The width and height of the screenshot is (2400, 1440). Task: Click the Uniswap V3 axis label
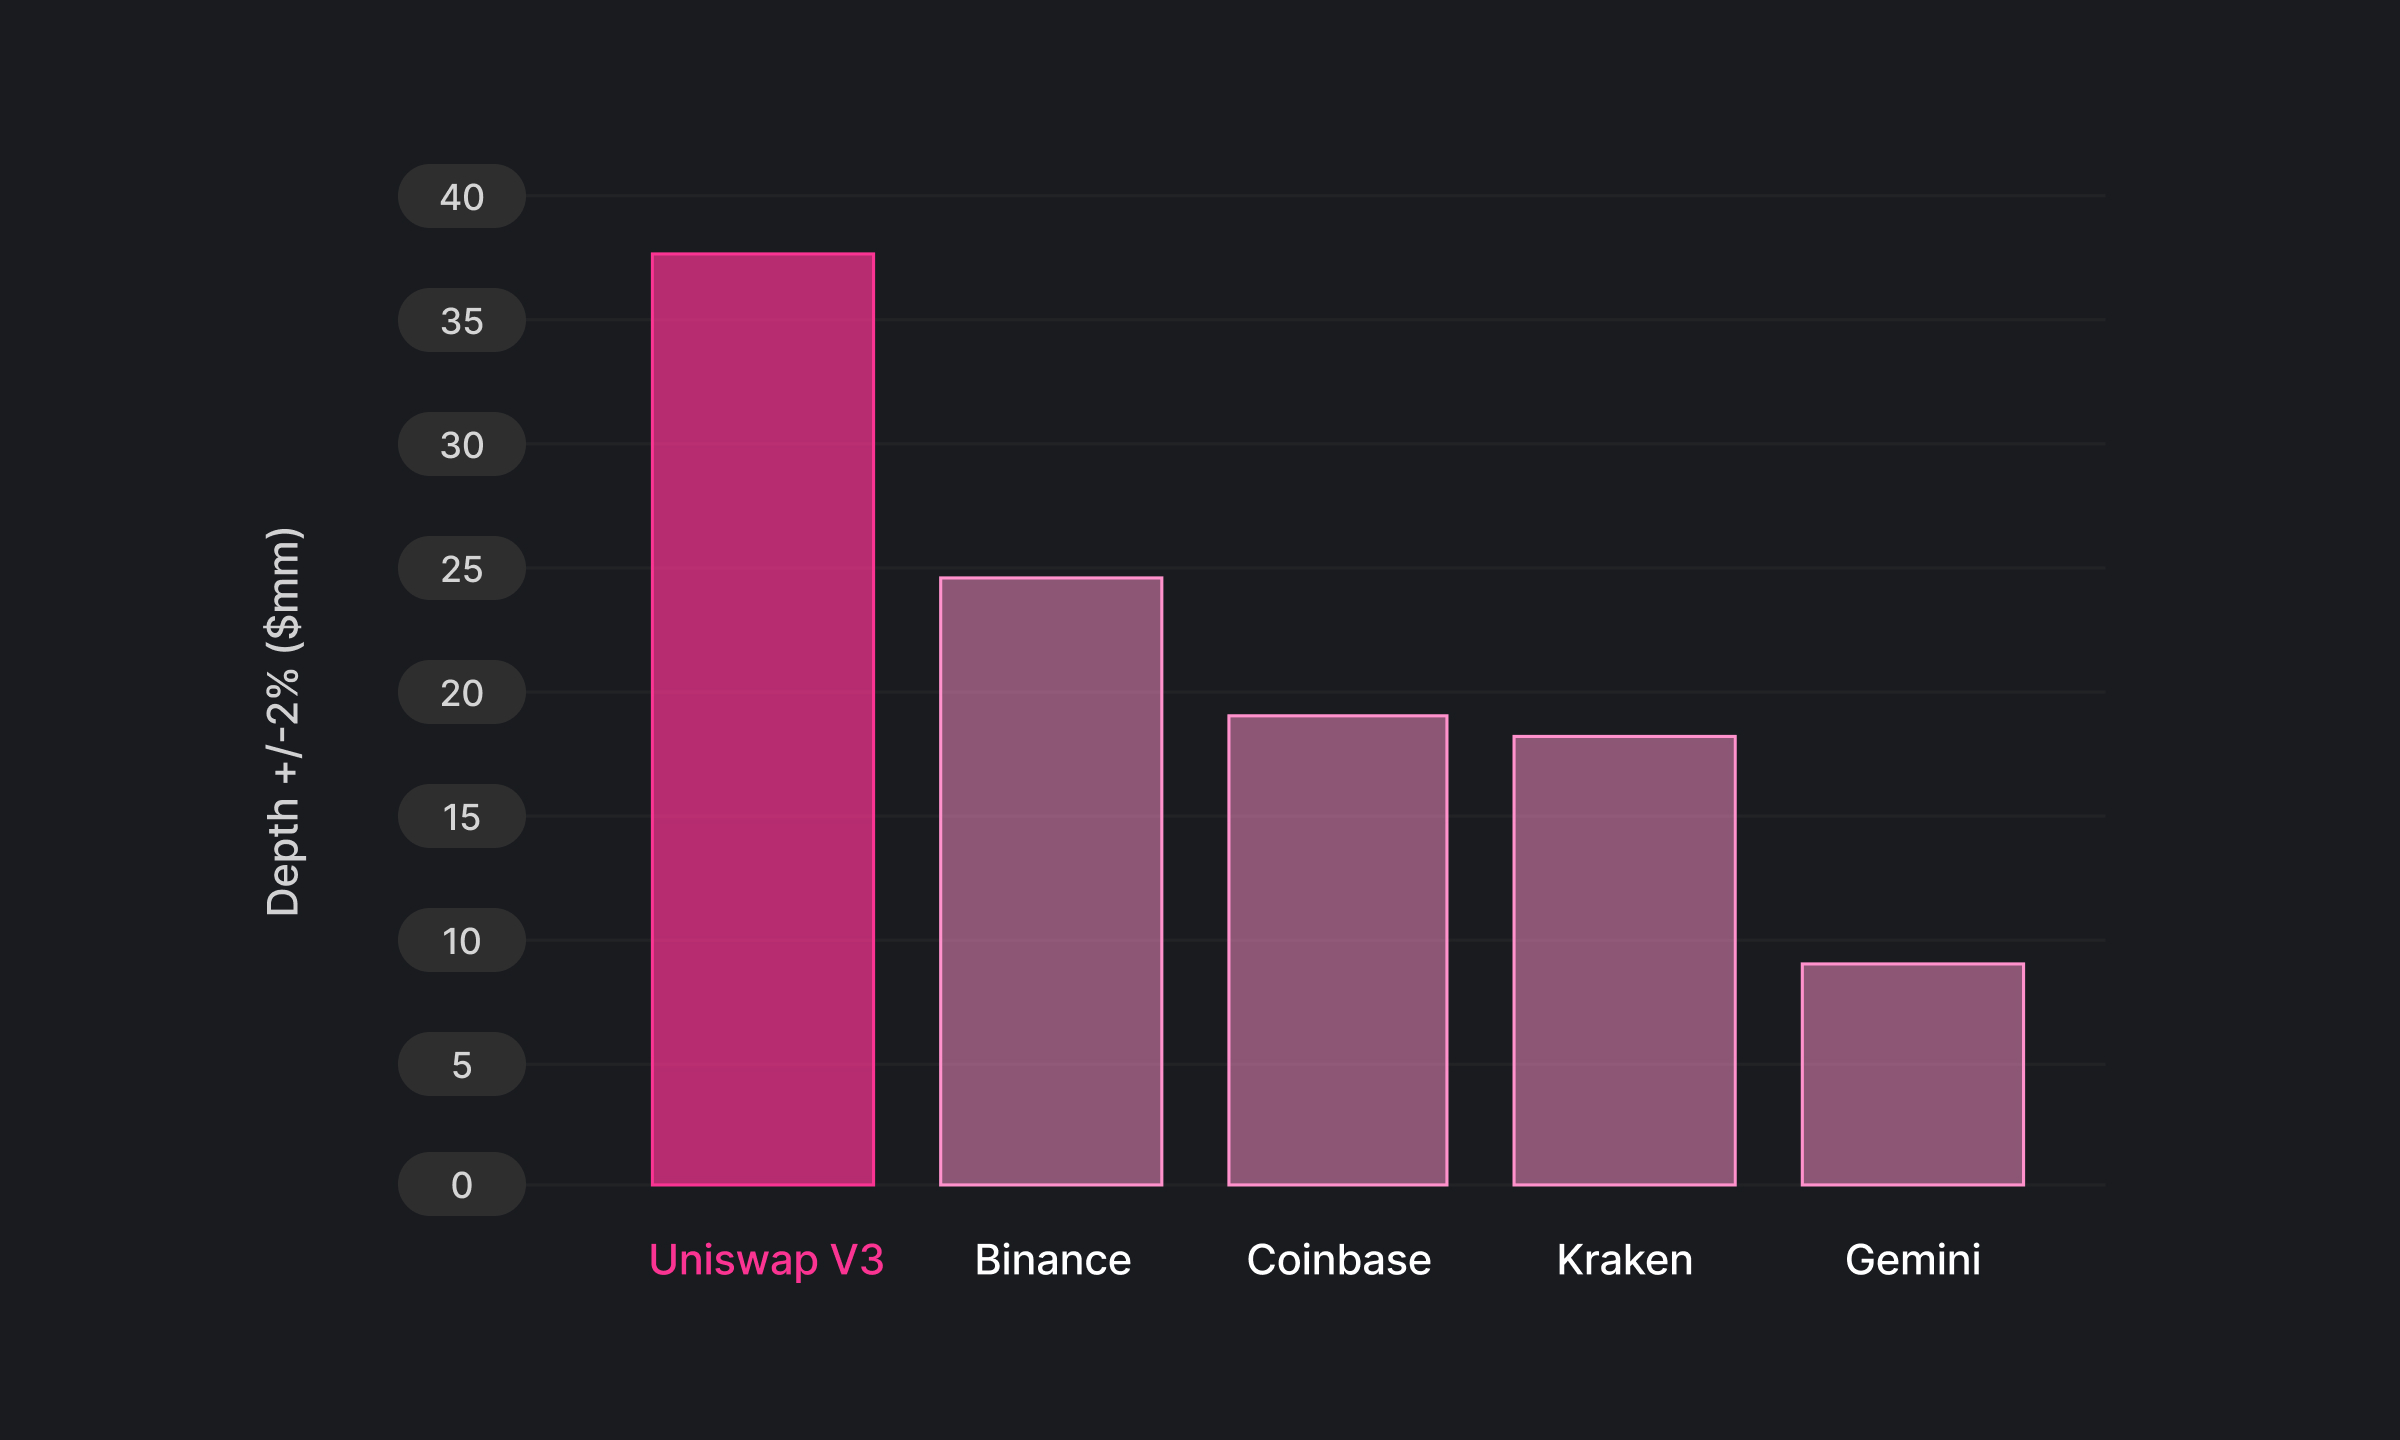(x=767, y=1260)
